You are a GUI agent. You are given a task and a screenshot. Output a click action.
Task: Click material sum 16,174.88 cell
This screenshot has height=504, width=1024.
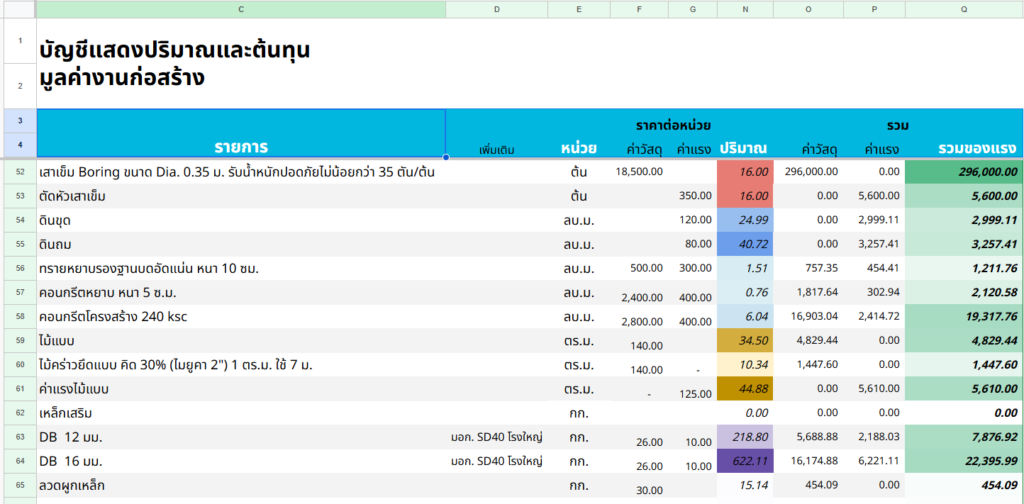(808, 462)
